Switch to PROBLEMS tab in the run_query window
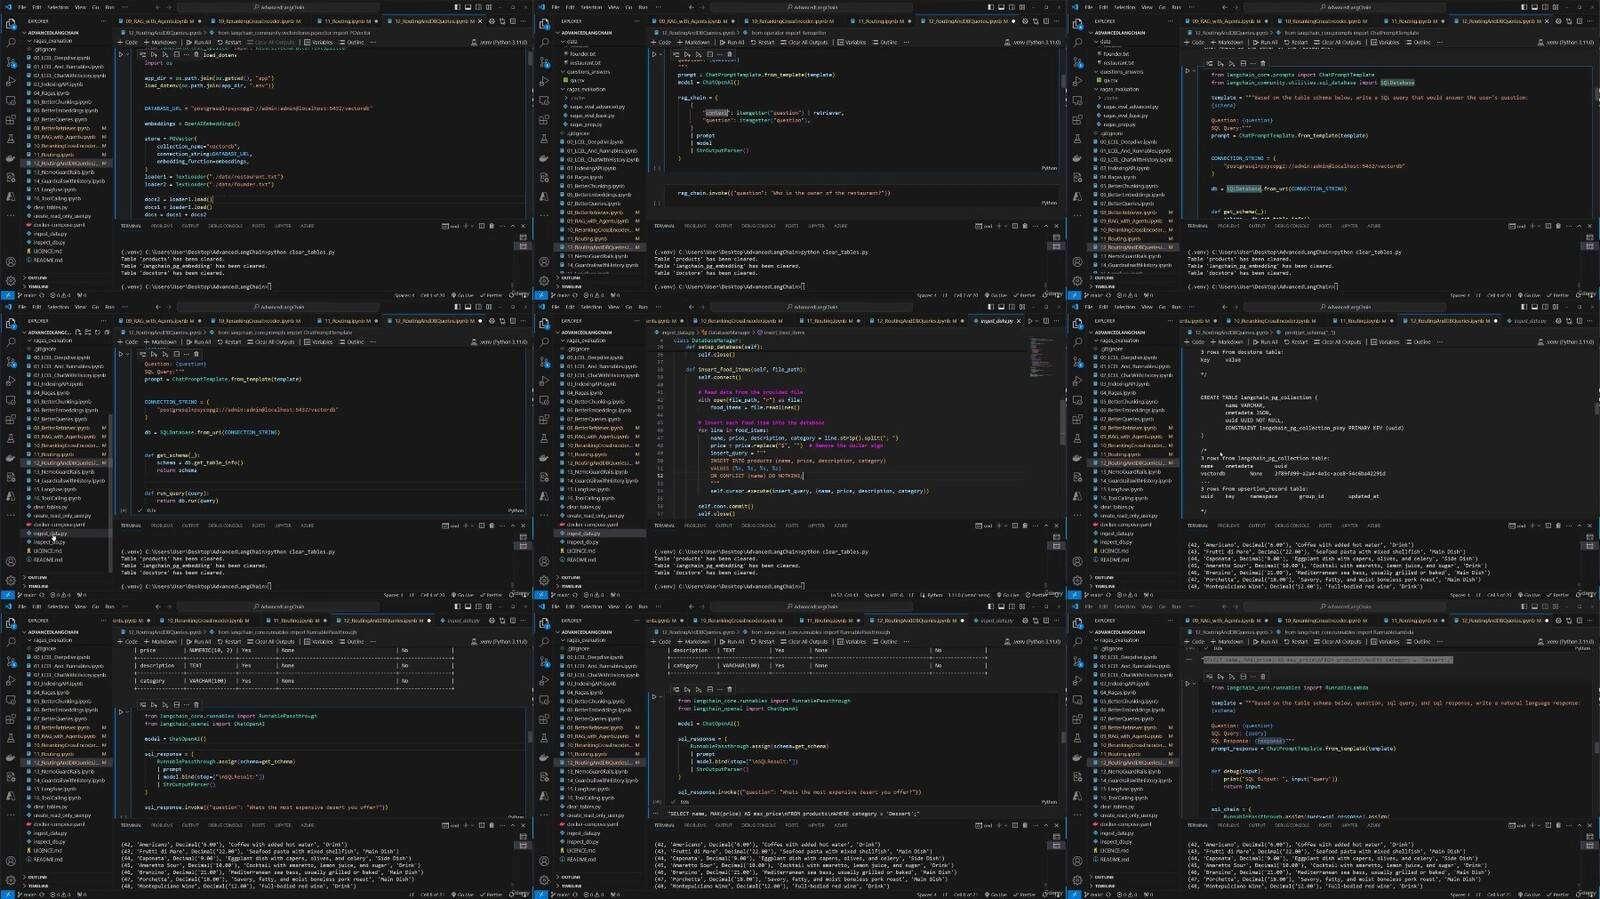The image size is (1600, 899). point(162,525)
